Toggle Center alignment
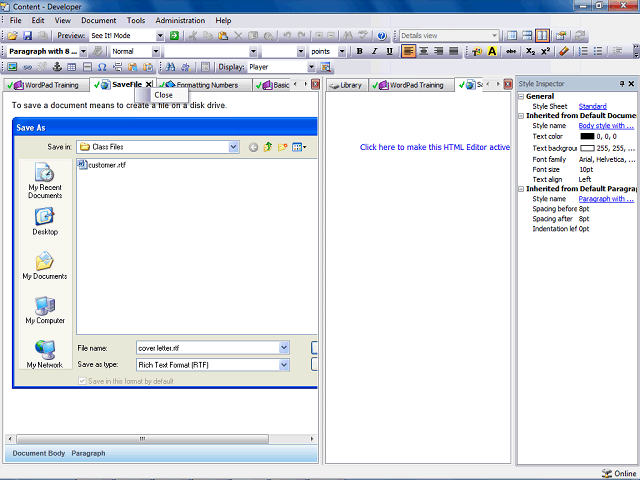Viewport: 640px width, 480px height. [424, 51]
